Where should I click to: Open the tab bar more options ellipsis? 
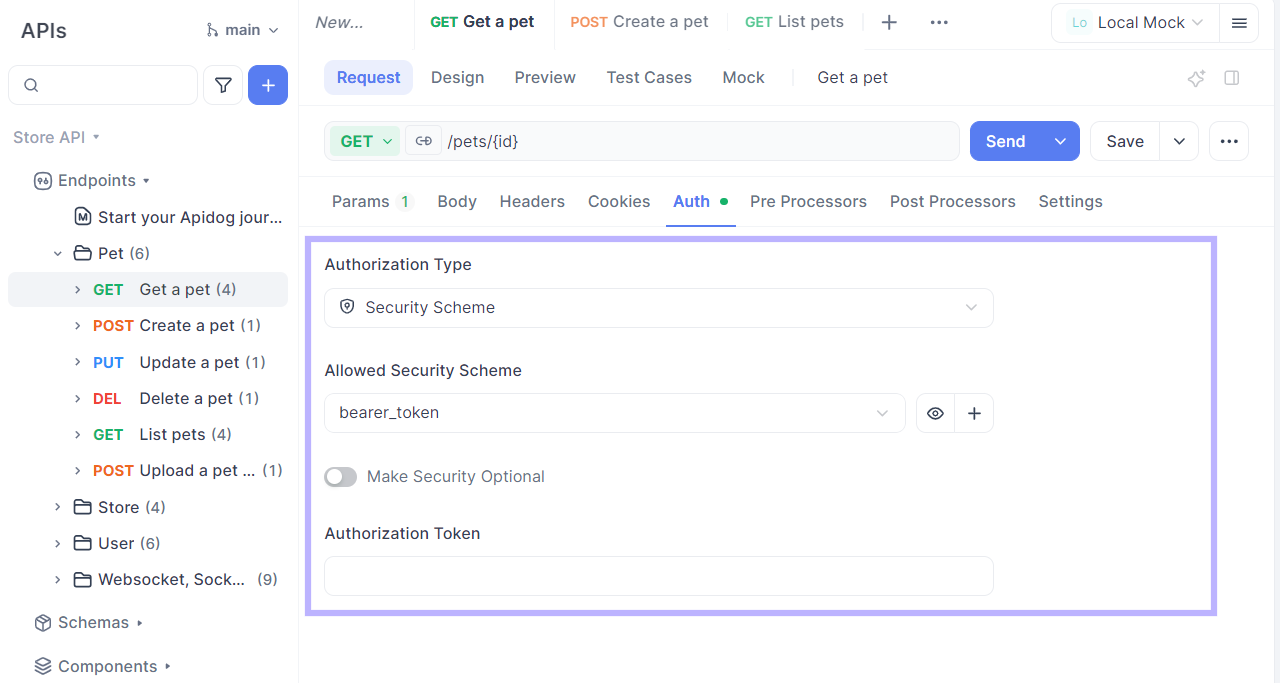tap(939, 22)
